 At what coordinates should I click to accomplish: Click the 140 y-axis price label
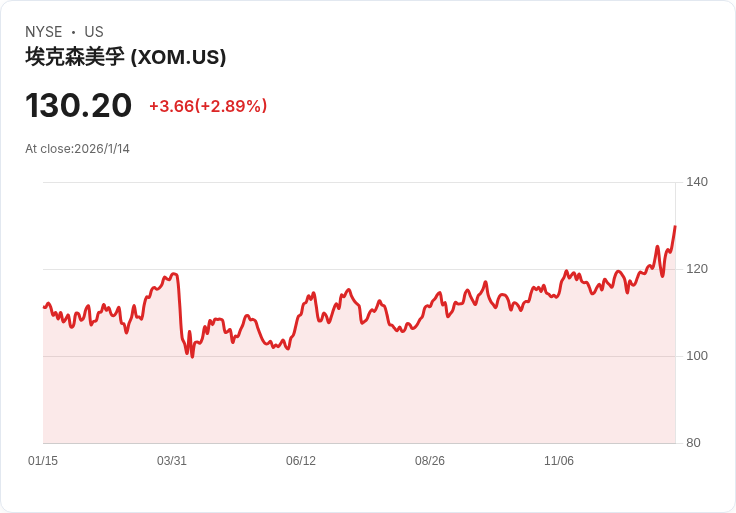pos(697,182)
